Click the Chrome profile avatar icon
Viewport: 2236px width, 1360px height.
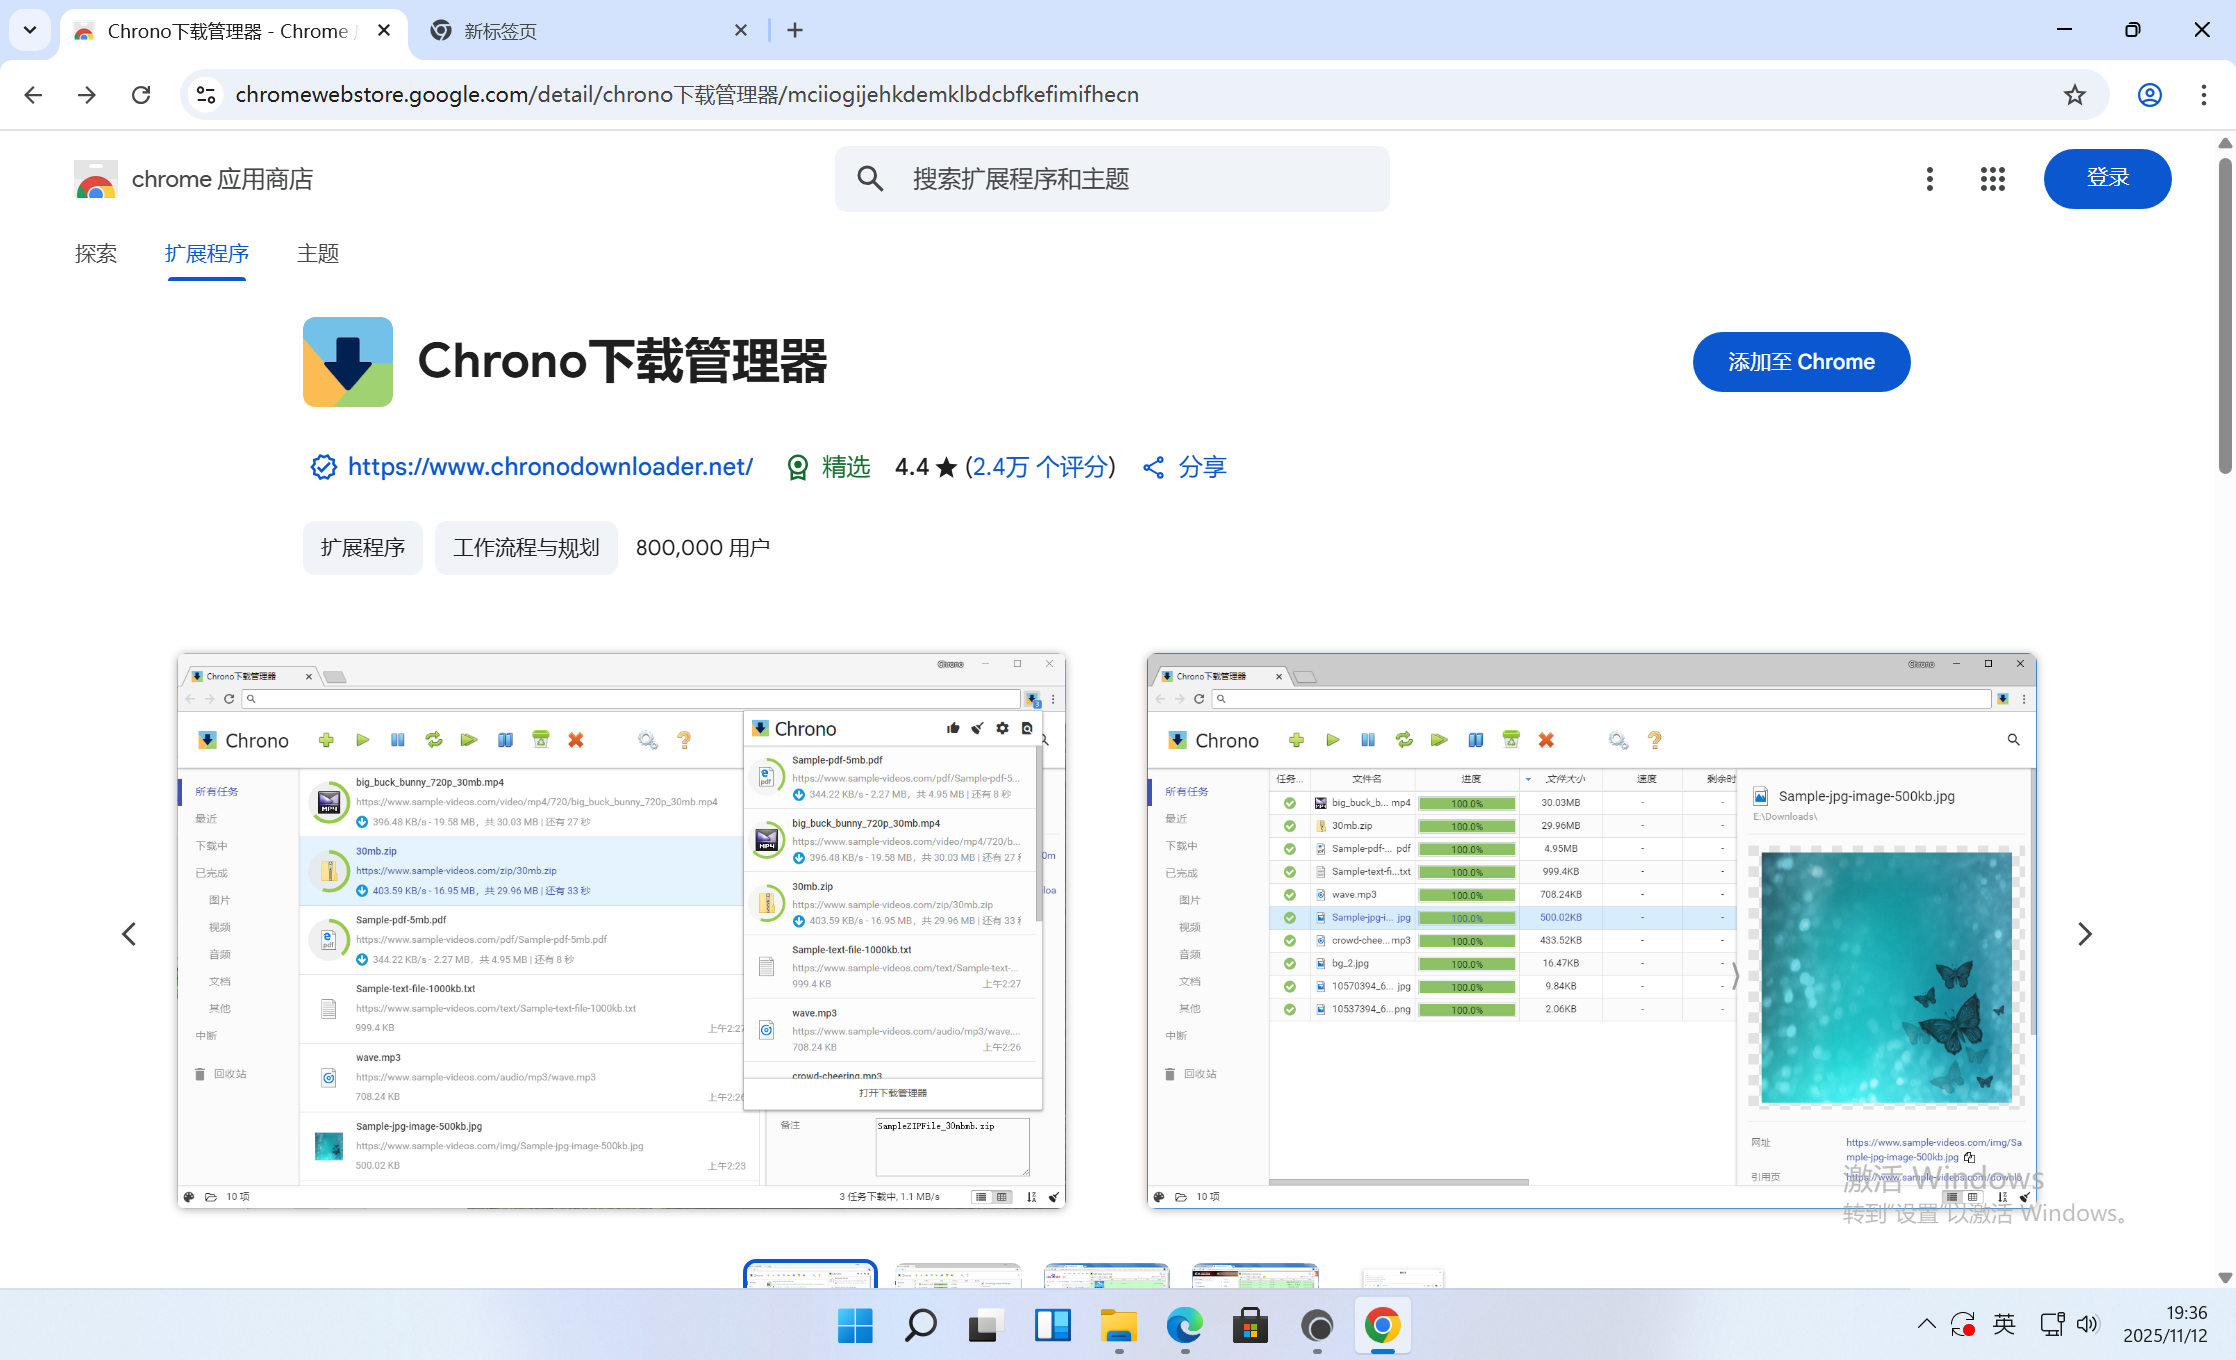click(x=2149, y=95)
